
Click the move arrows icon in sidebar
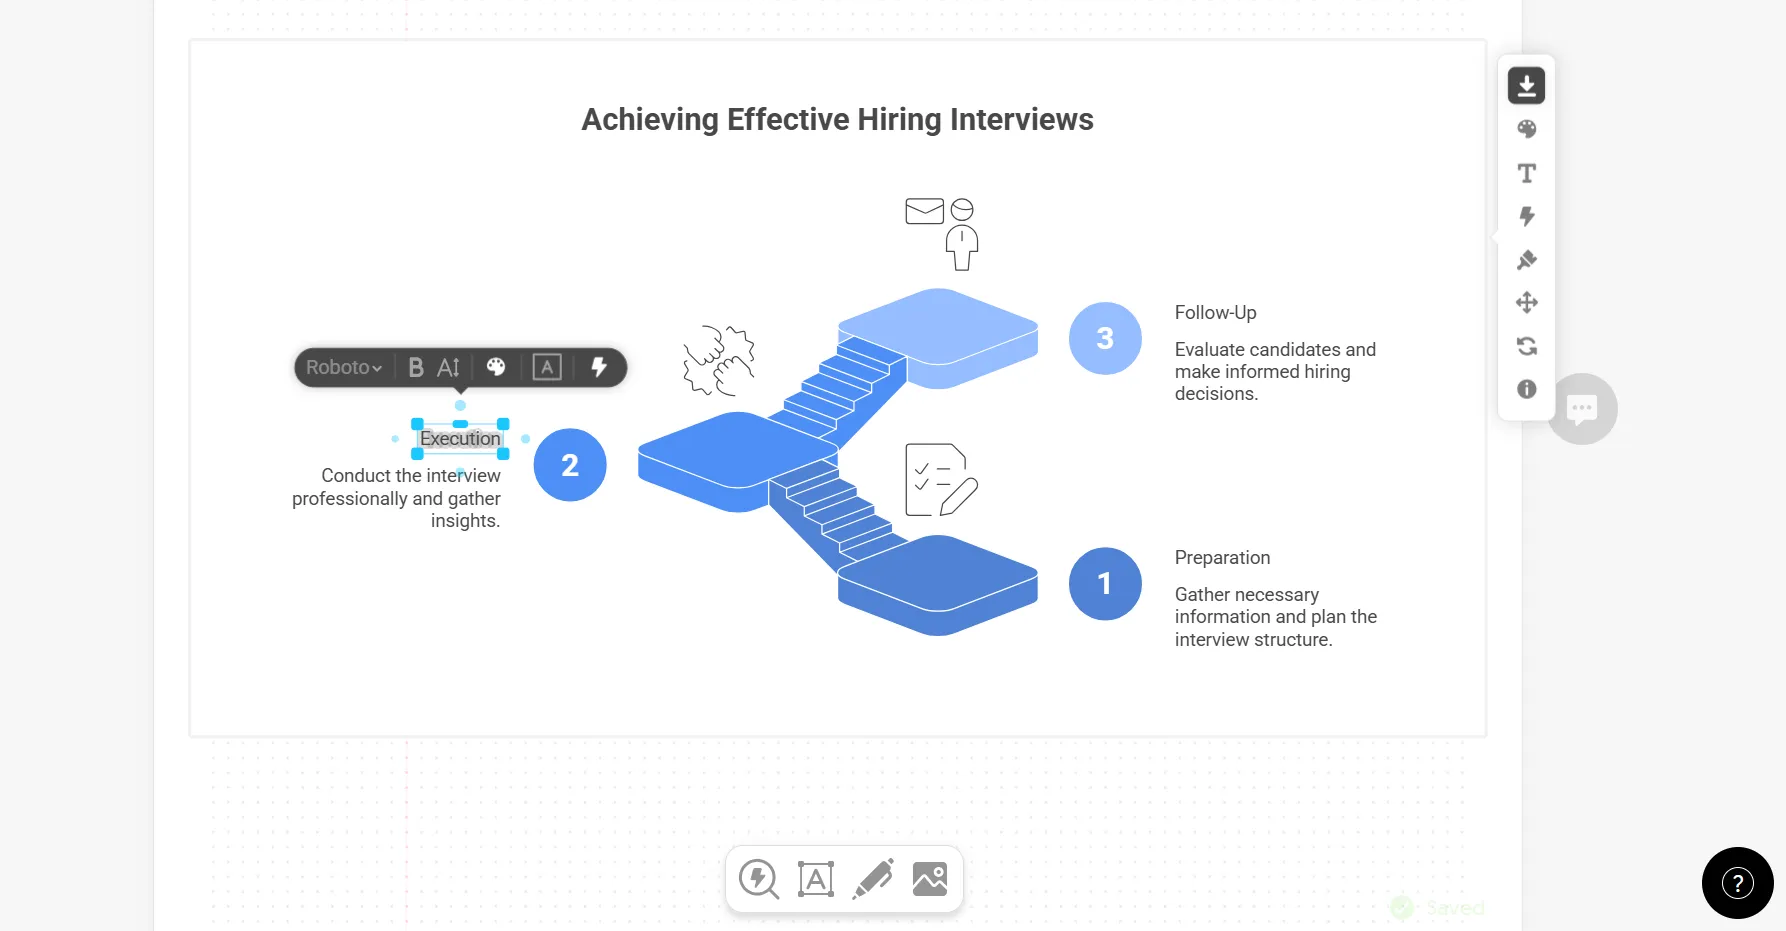tap(1526, 303)
